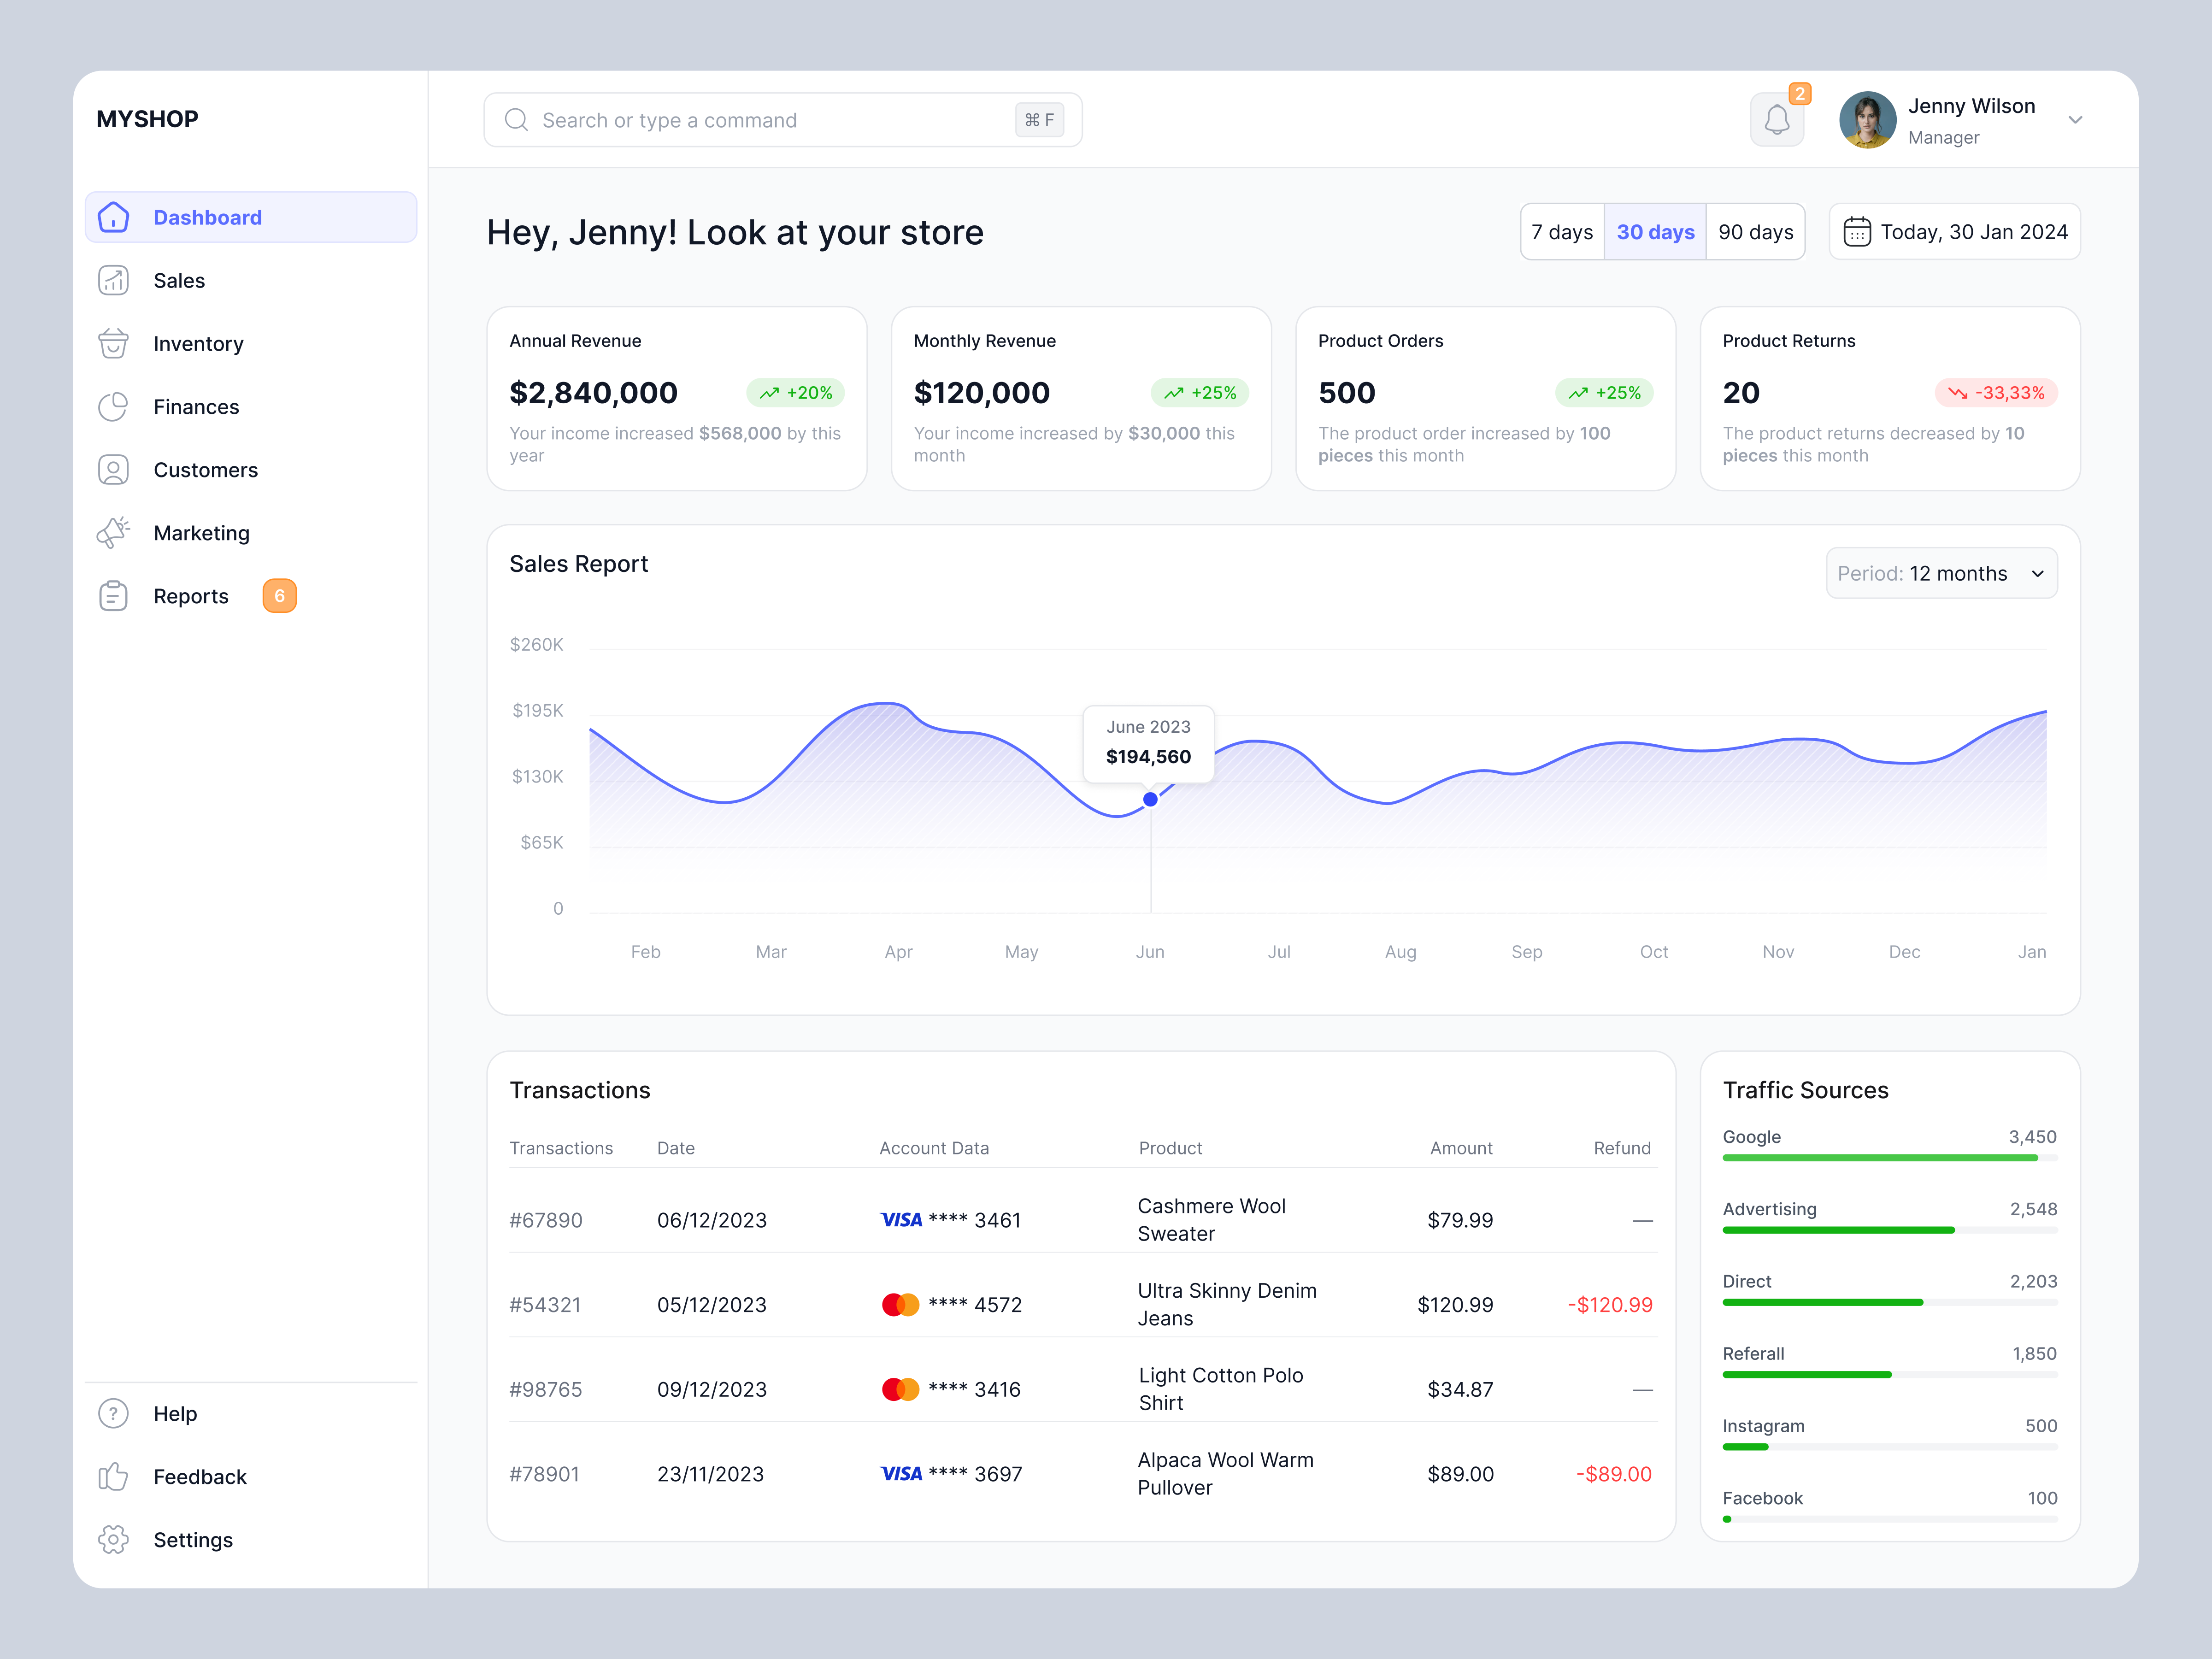Image resolution: width=2212 pixels, height=1659 pixels.
Task: Open Inventory via the basket icon
Action: 113,343
